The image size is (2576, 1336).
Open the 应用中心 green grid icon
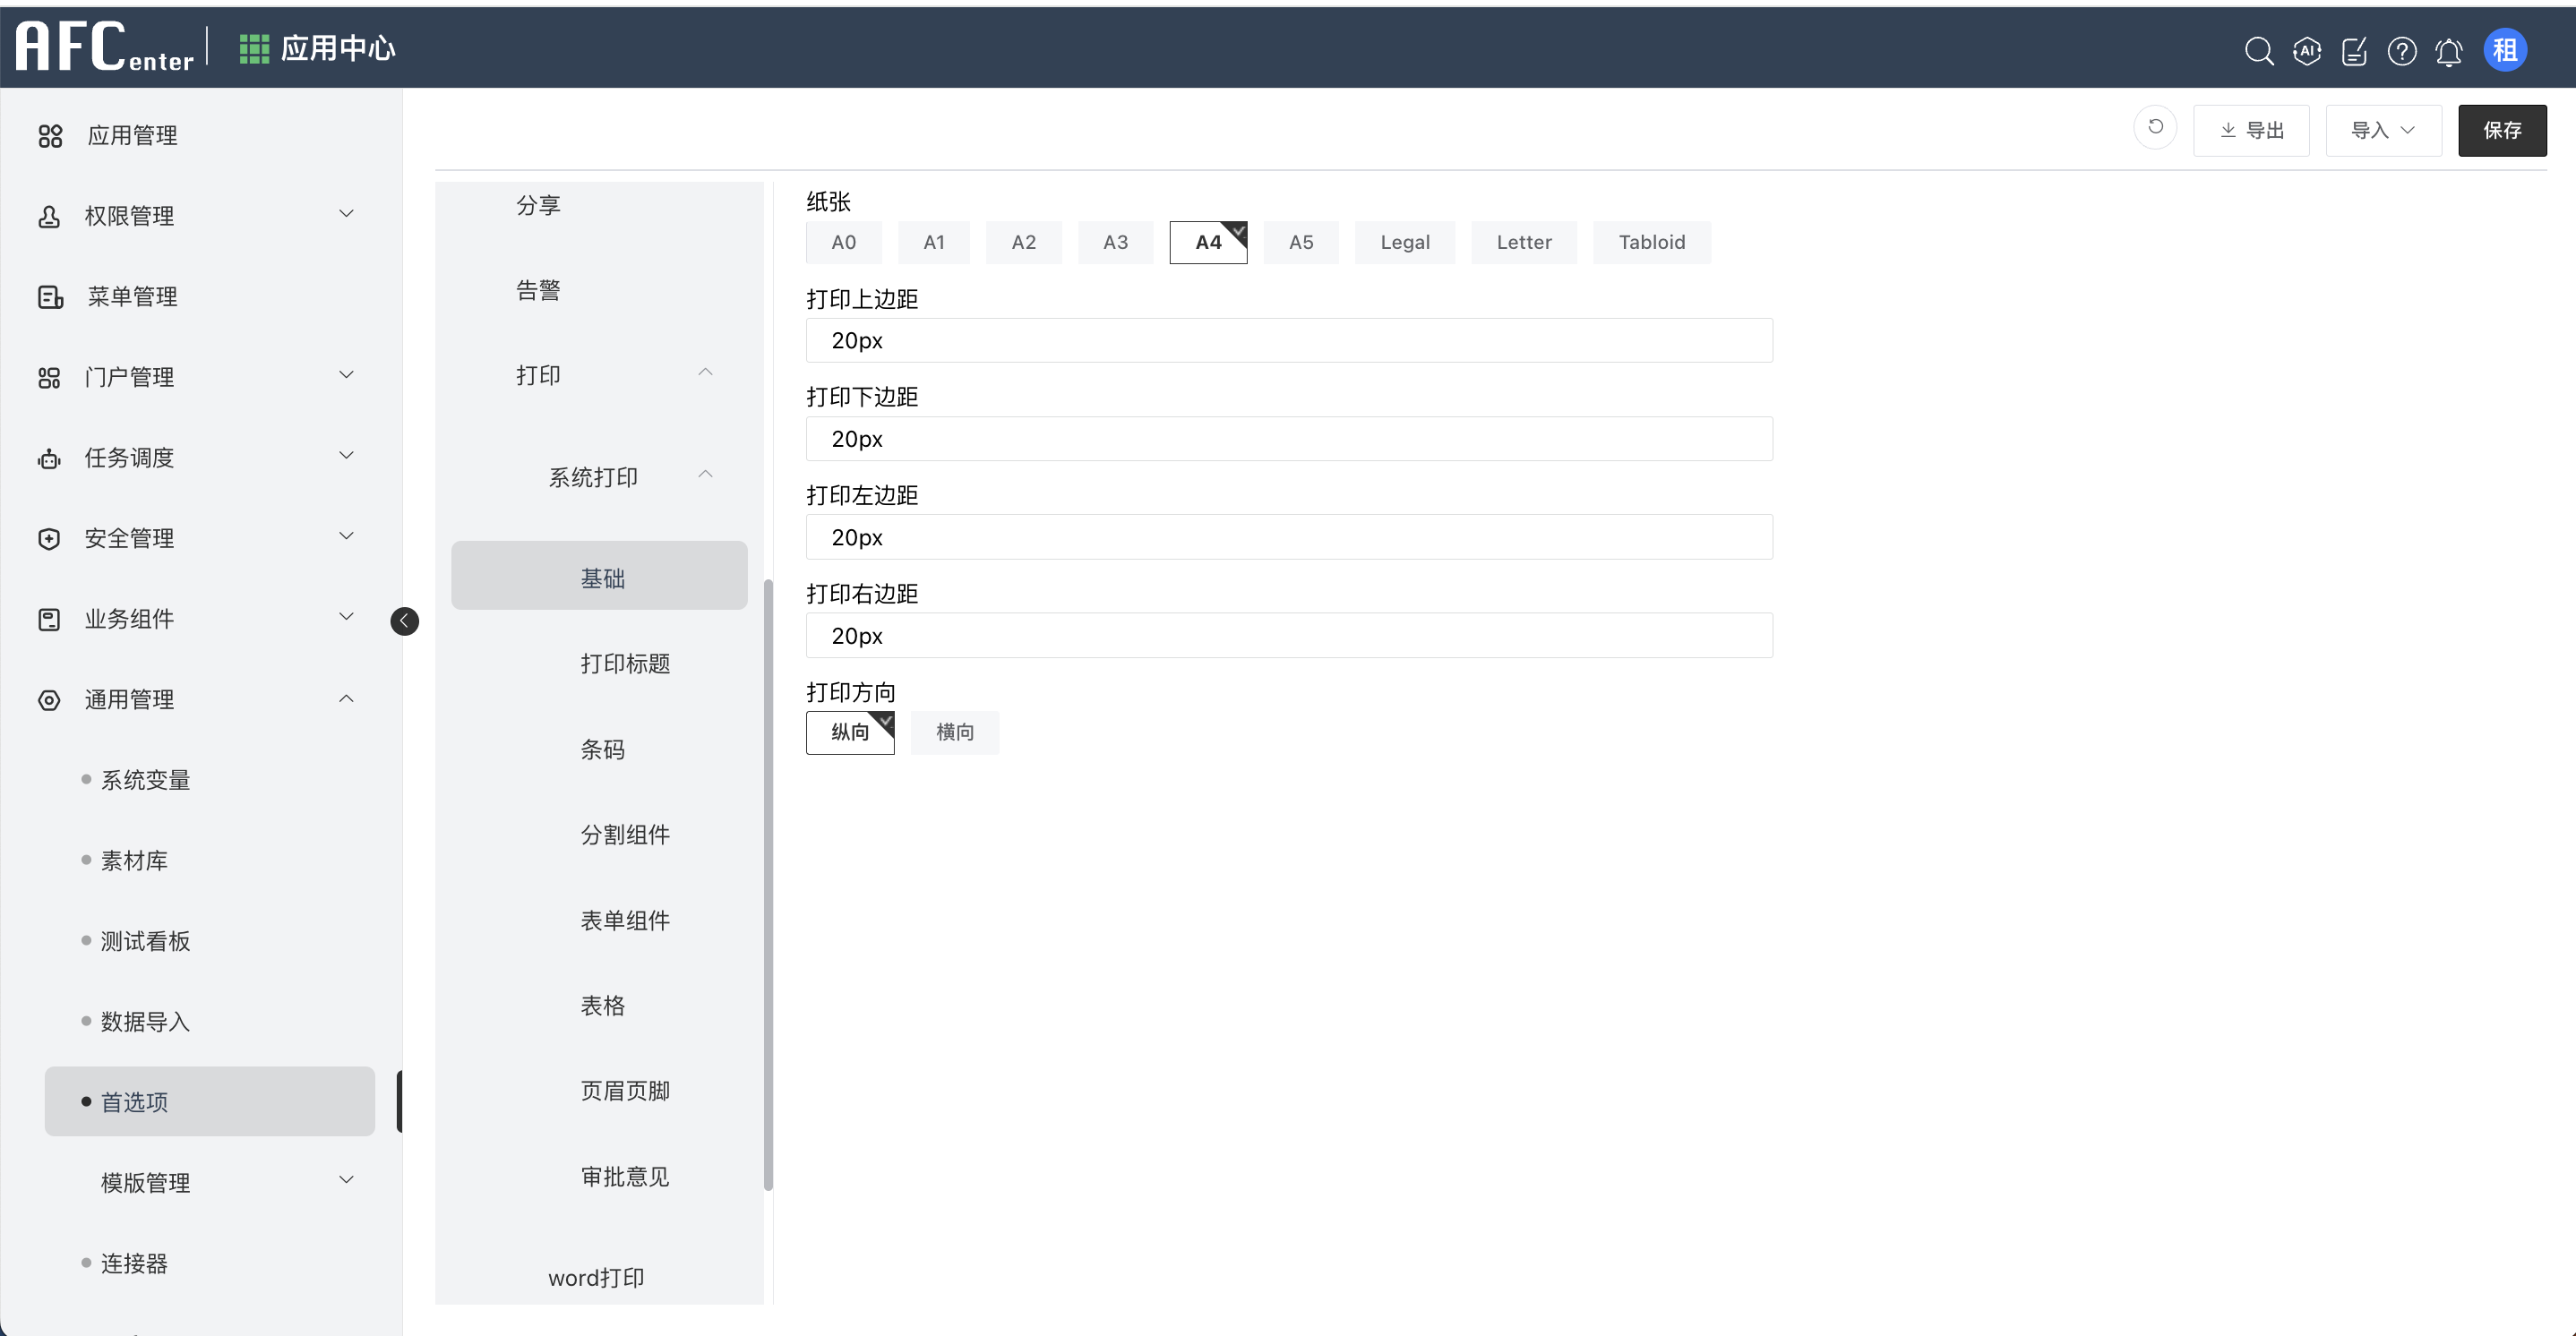tap(254, 48)
